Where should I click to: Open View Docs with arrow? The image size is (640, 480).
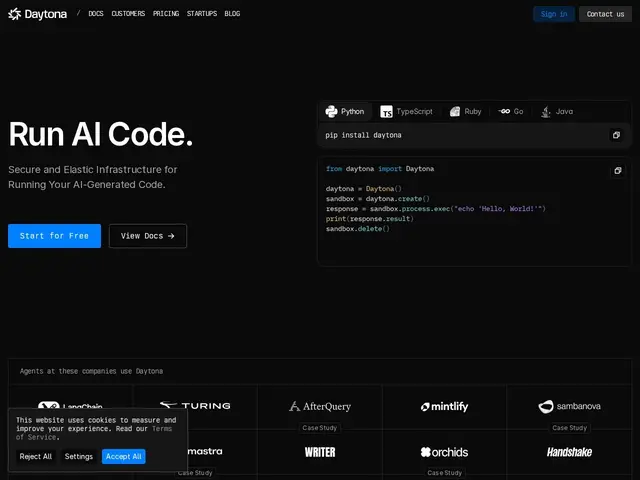click(x=148, y=236)
